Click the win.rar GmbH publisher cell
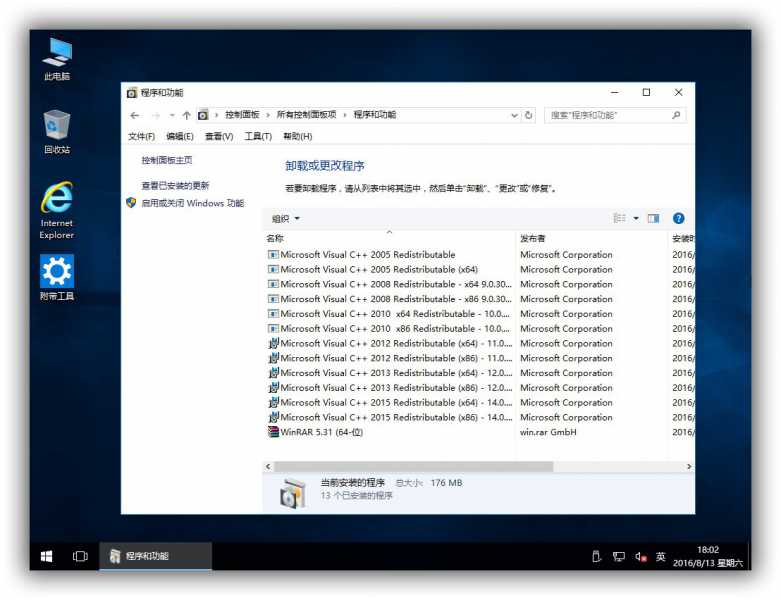Viewport: 781px width, 600px height. point(548,432)
